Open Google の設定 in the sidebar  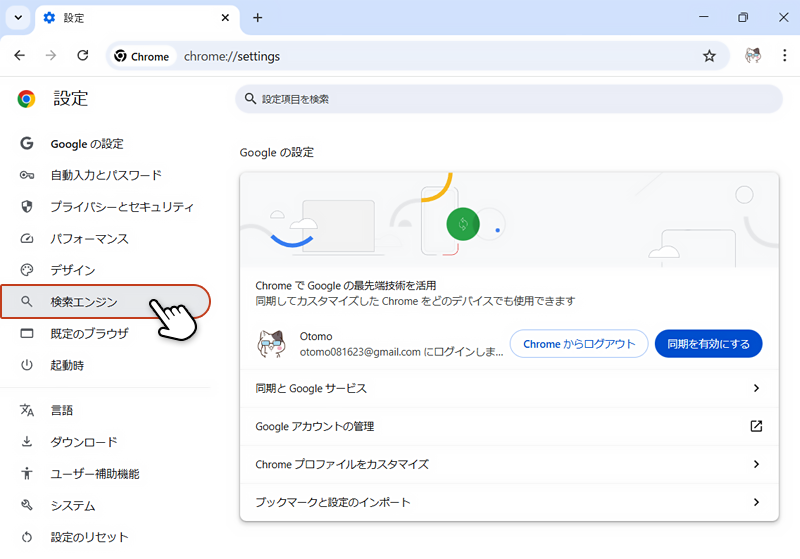106,144
